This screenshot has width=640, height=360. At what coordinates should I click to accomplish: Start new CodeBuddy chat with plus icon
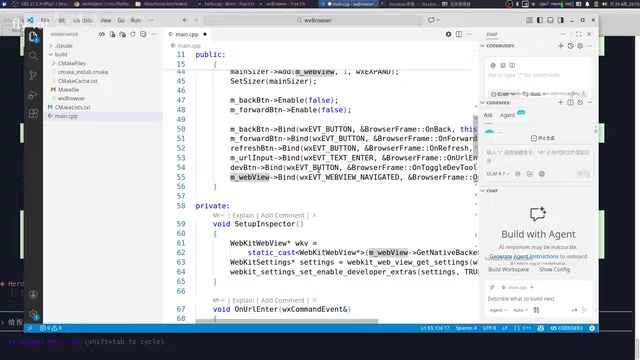[x=561, y=46]
